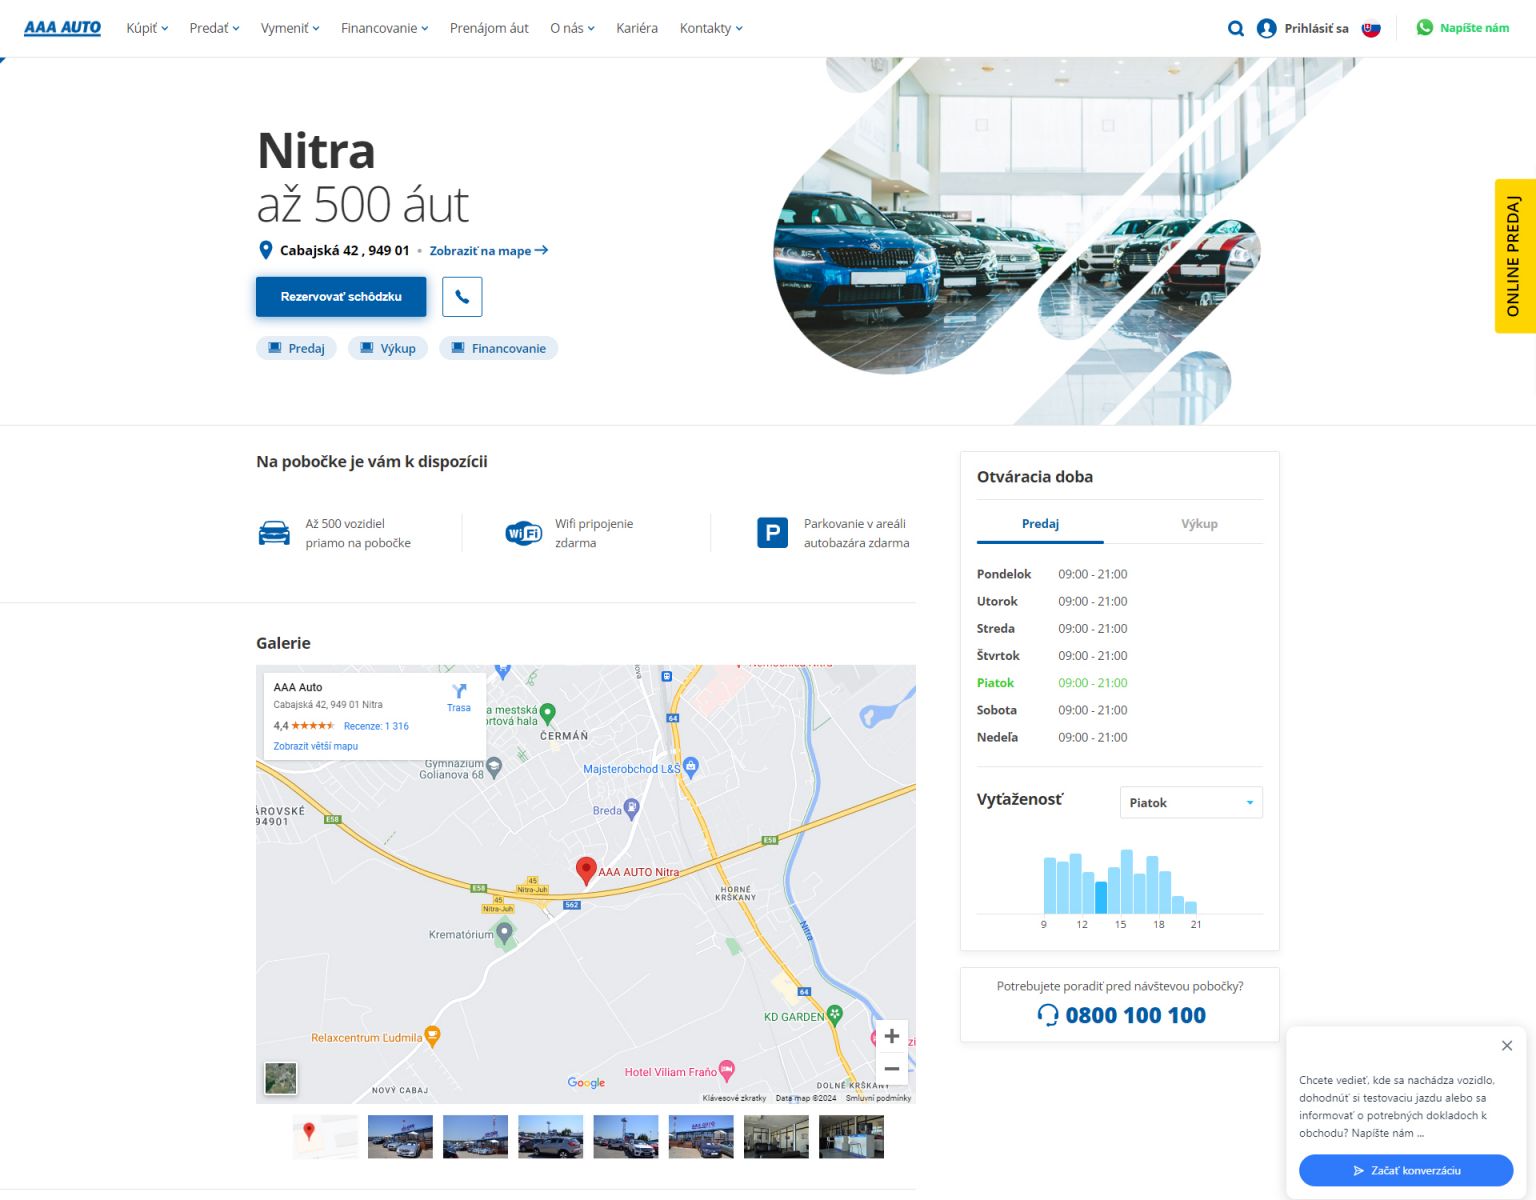Start chat with Začať konverzáciu button
The height and width of the screenshot is (1200, 1536).
pyautogui.click(x=1405, y=1170)
